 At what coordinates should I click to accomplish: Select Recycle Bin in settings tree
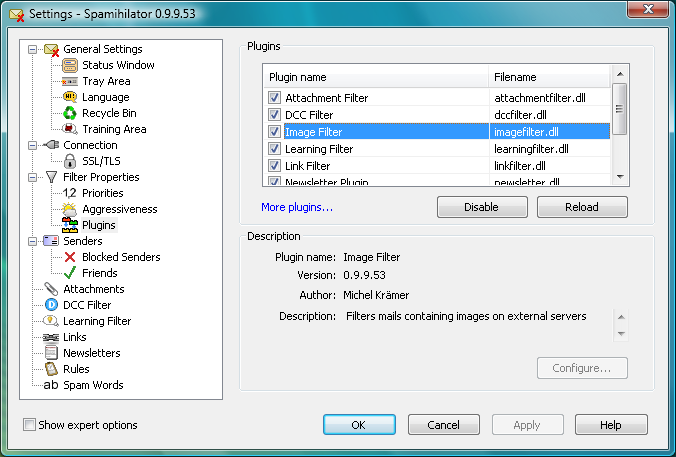(109, 113)
